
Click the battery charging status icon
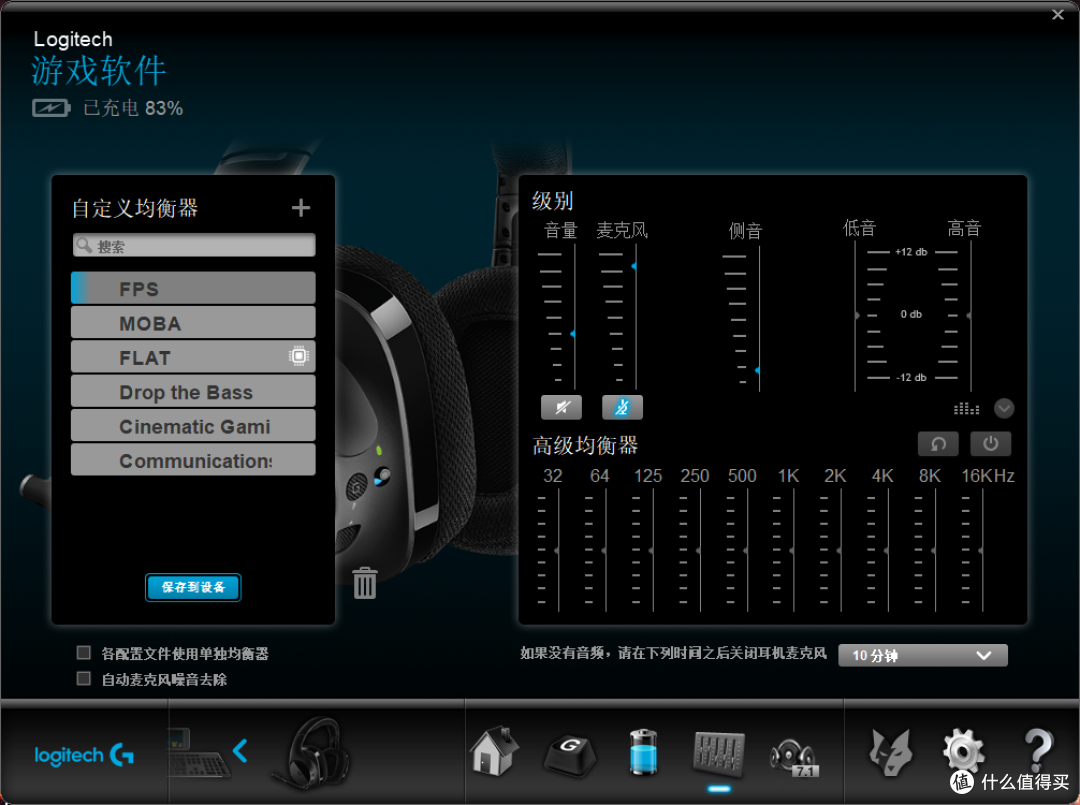pos(51,108)
